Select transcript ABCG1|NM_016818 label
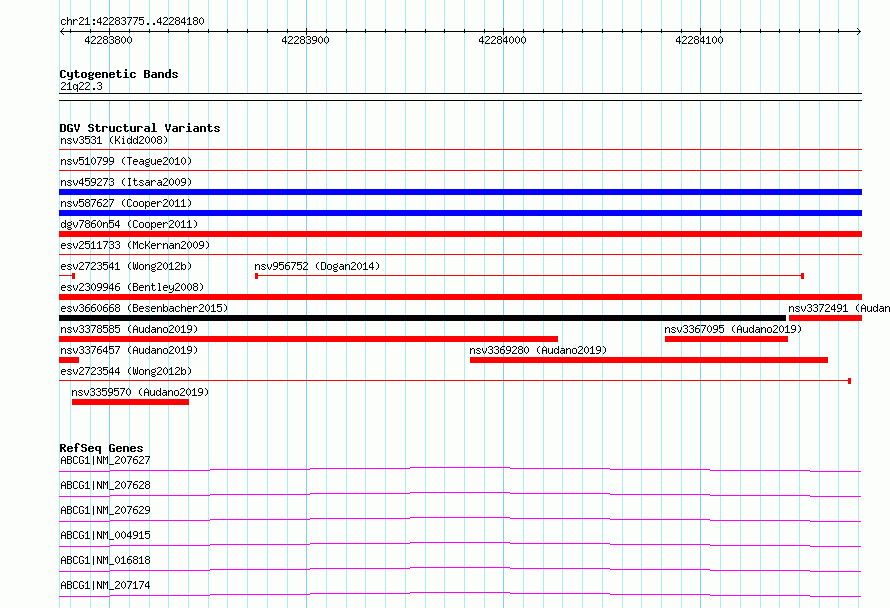The height and width of the screenshot is (608, 890). [105, 560]
